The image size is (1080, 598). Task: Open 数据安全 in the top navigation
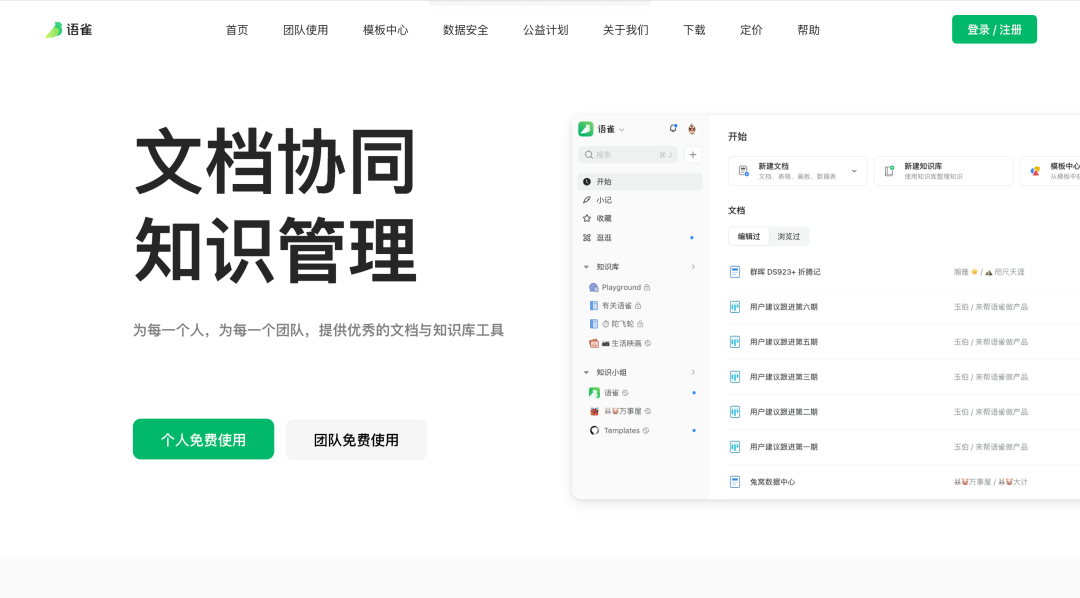tap(466, 30)
